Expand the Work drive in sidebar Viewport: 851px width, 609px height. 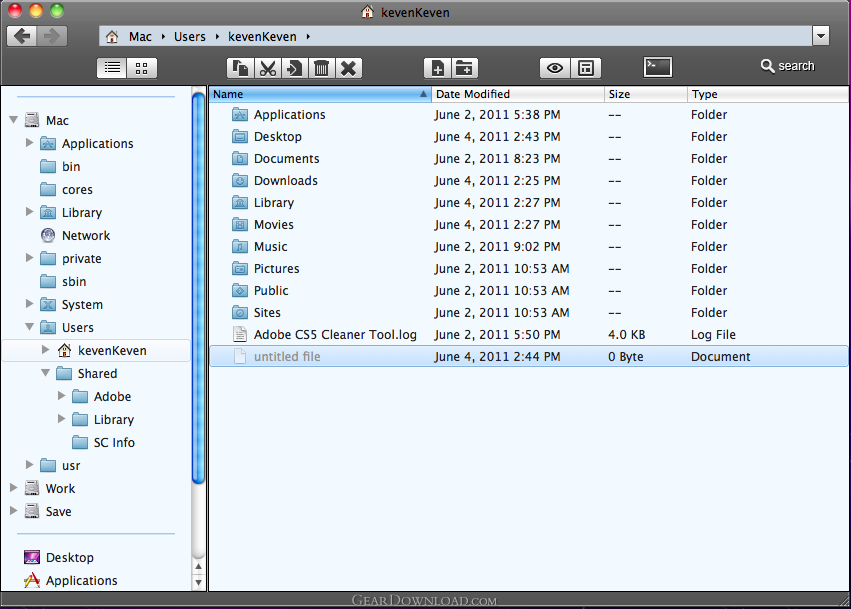click(14, 488)
